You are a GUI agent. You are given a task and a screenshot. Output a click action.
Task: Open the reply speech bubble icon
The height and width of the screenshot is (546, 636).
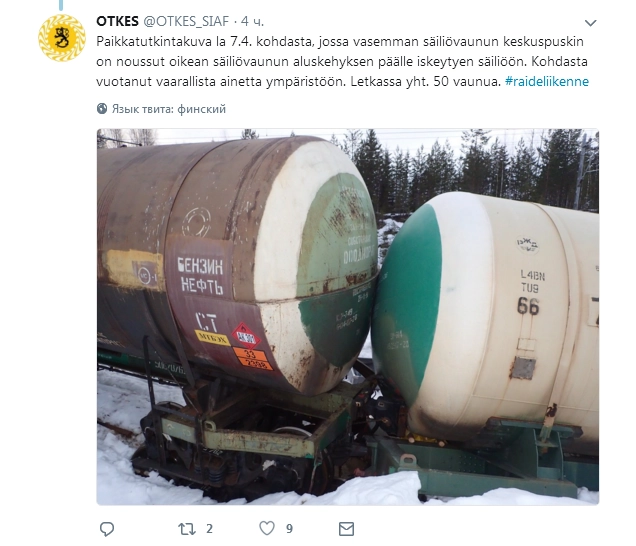pyautogui.click(x=107, y=529)
